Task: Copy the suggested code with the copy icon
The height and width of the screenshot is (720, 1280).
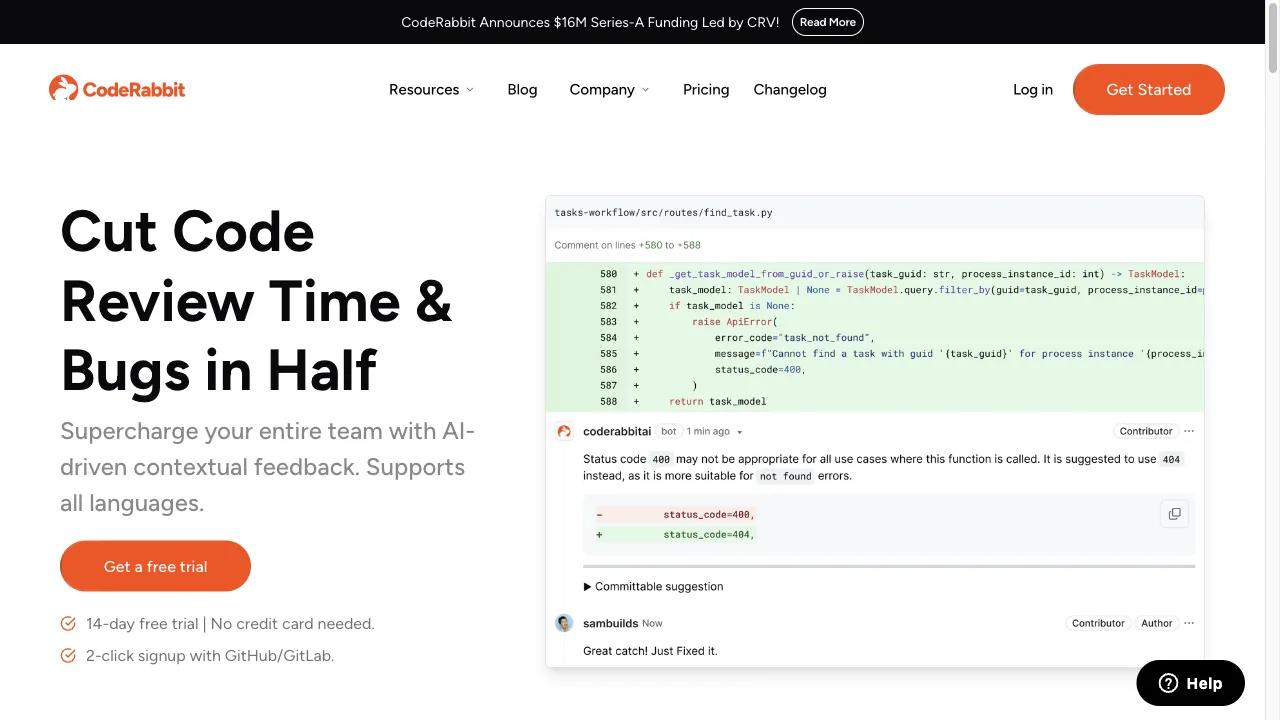Action: [1174, 514]
